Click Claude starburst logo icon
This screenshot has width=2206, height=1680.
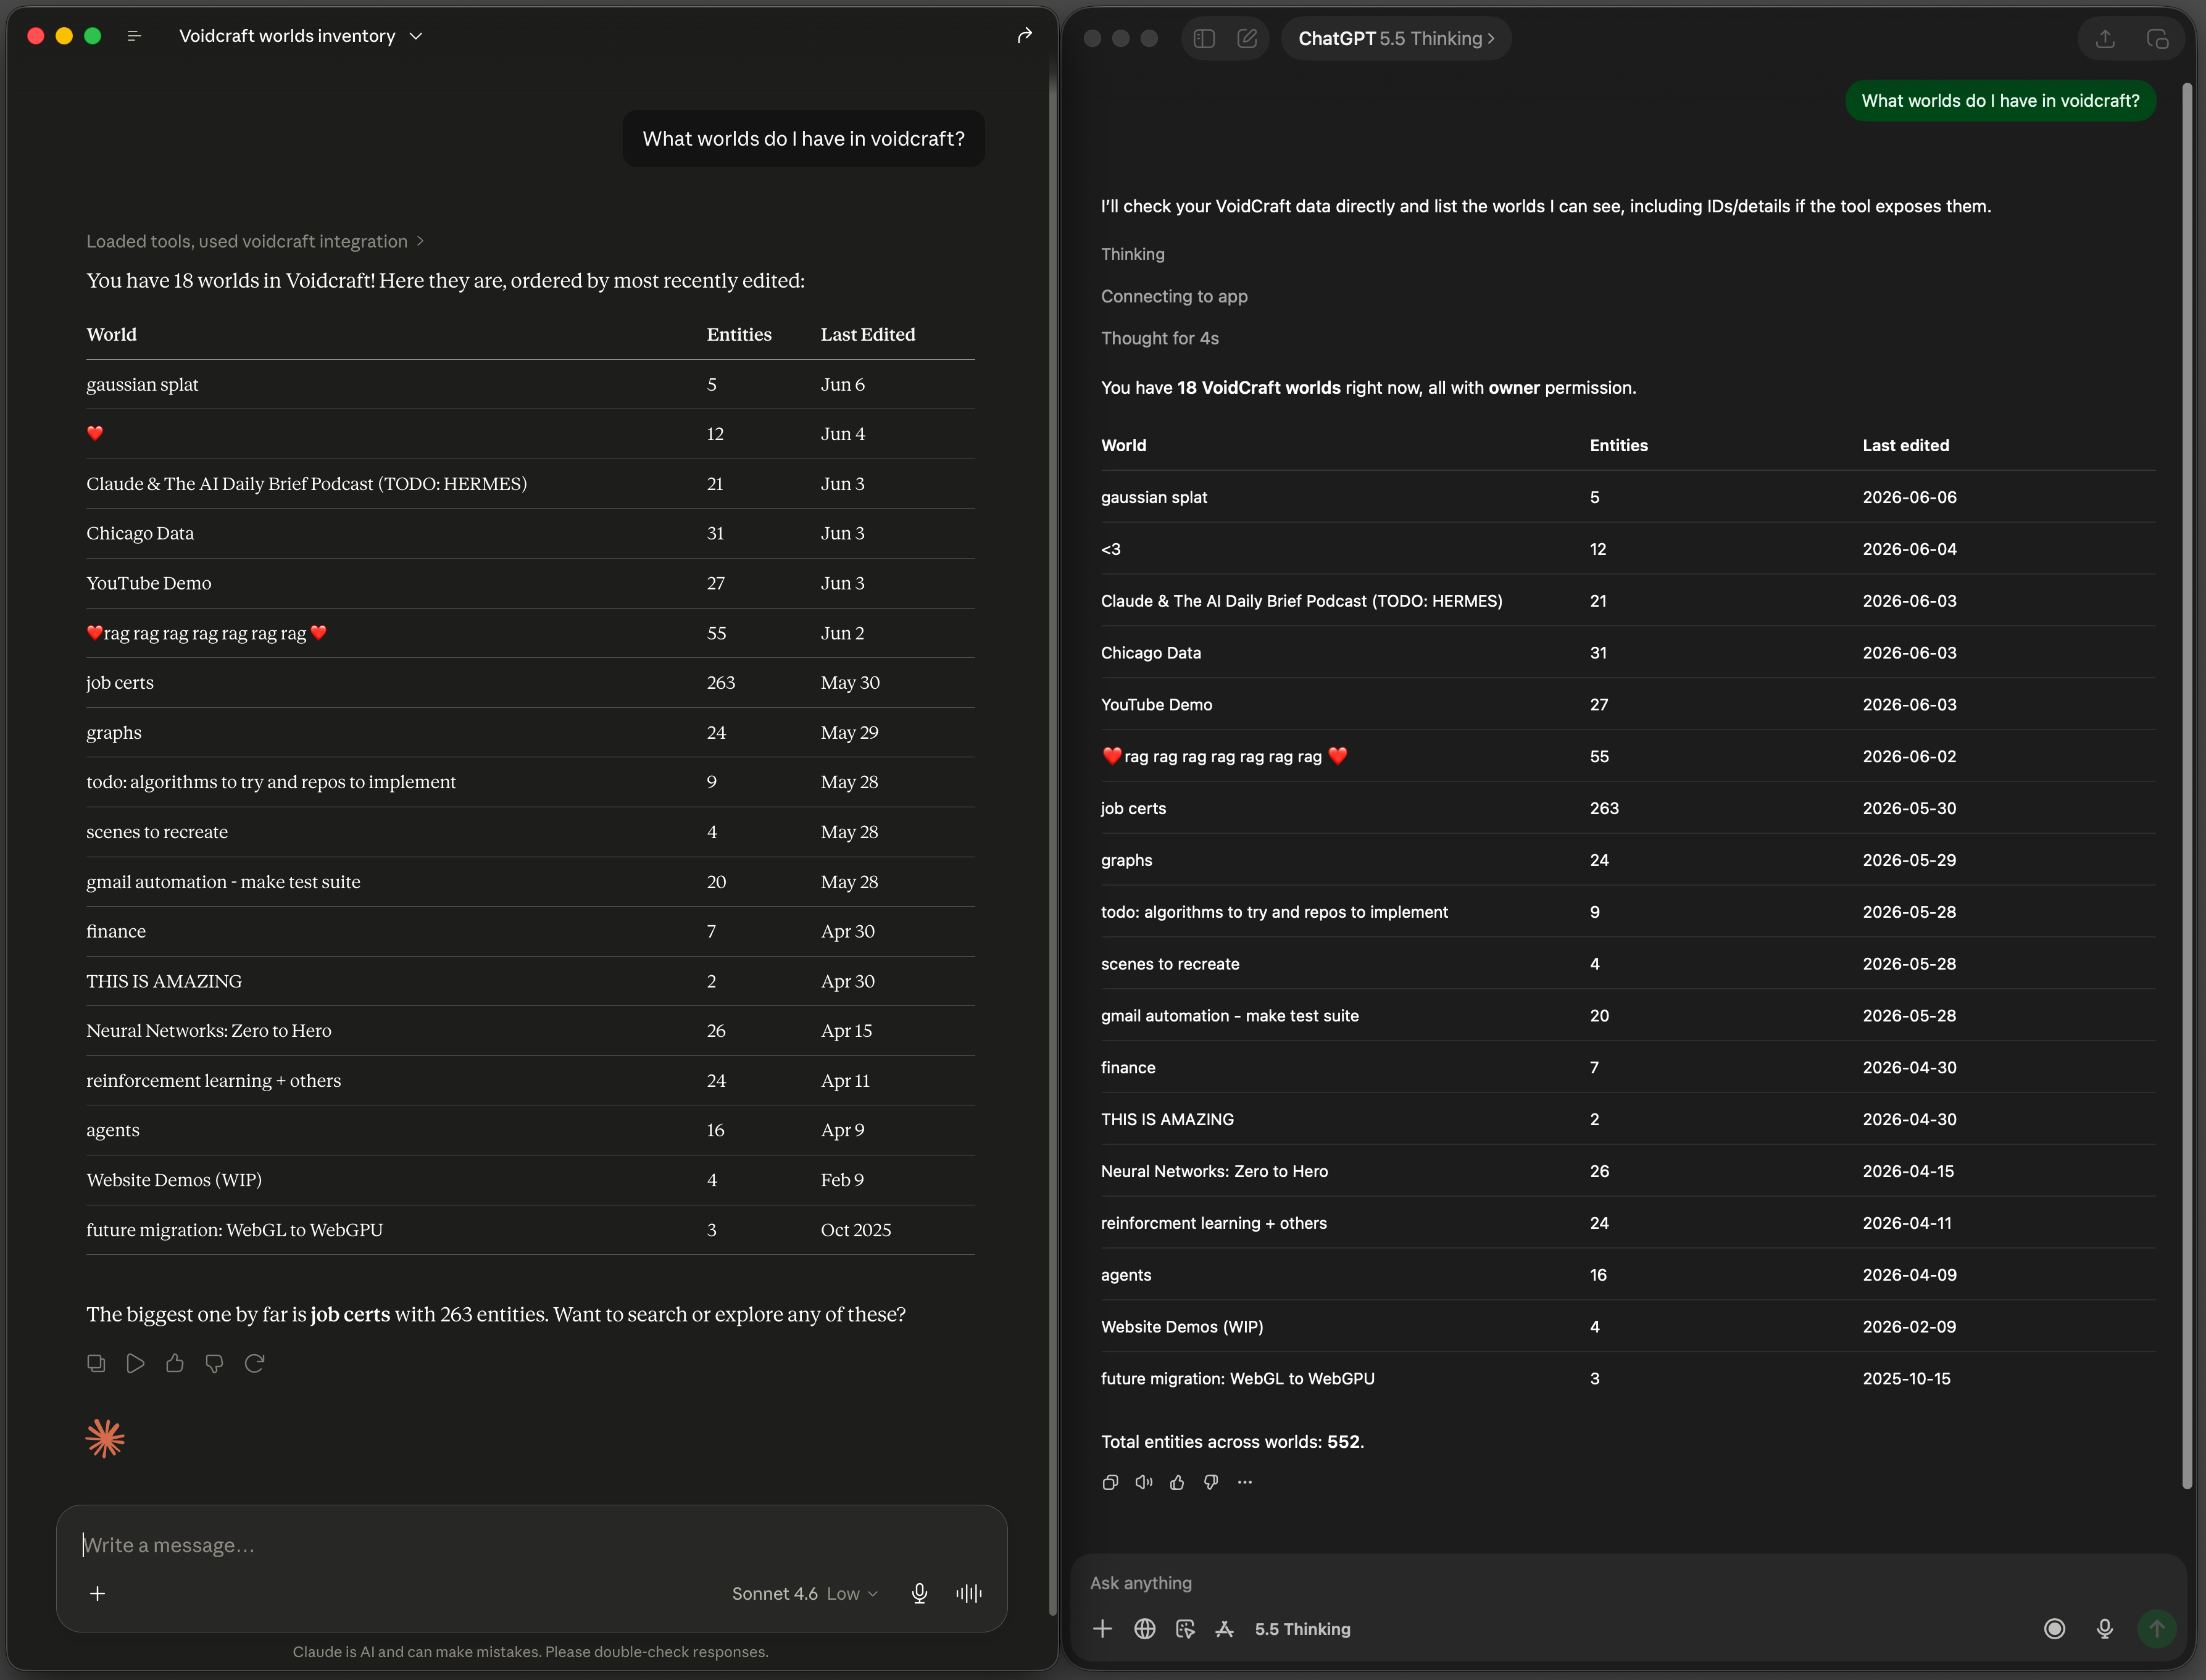(105, 1439)
